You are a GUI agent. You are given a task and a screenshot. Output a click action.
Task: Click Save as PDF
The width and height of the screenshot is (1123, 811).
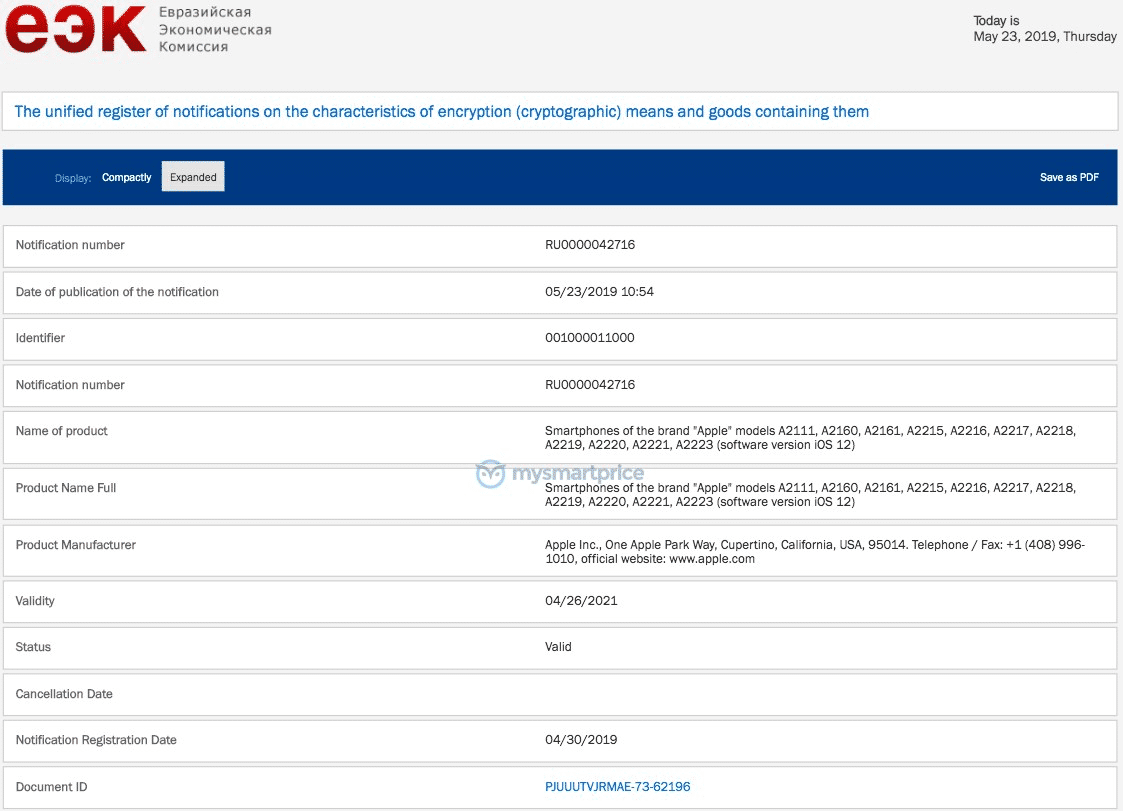click(x=1069, y=177)
